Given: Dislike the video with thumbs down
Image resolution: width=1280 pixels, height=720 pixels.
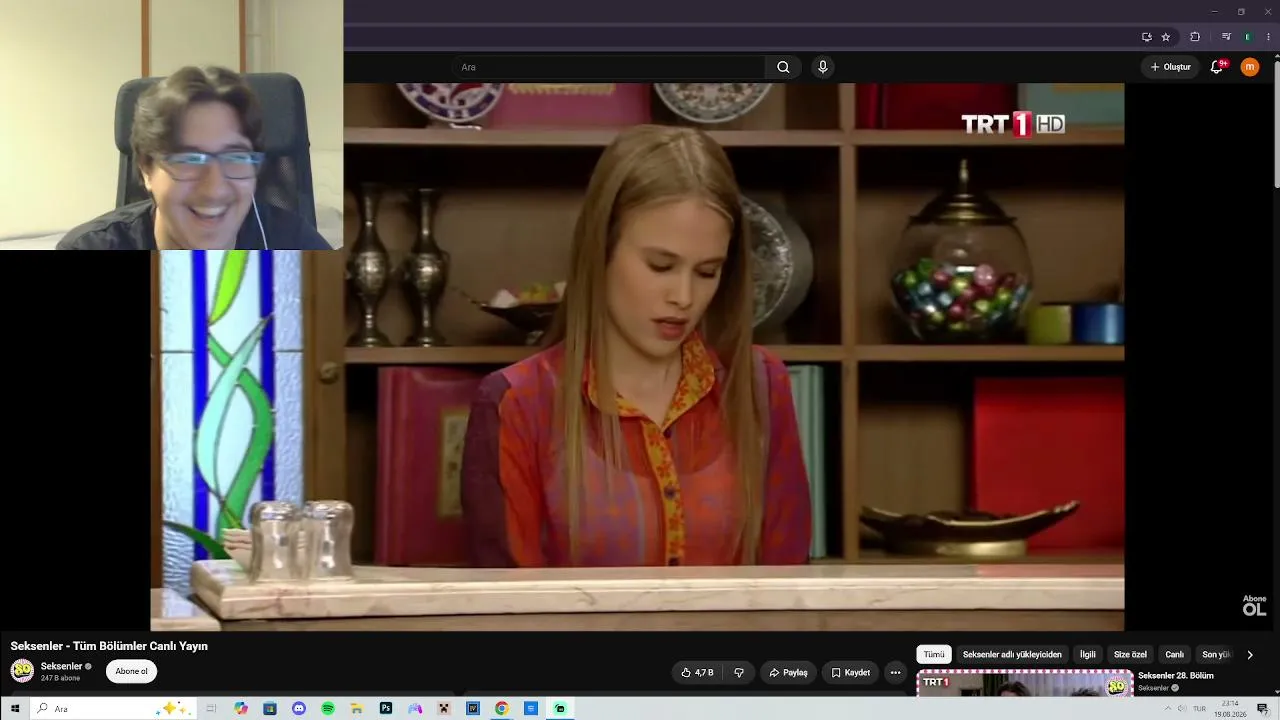Looking at the screenshot, I should (x=739, y=673).
